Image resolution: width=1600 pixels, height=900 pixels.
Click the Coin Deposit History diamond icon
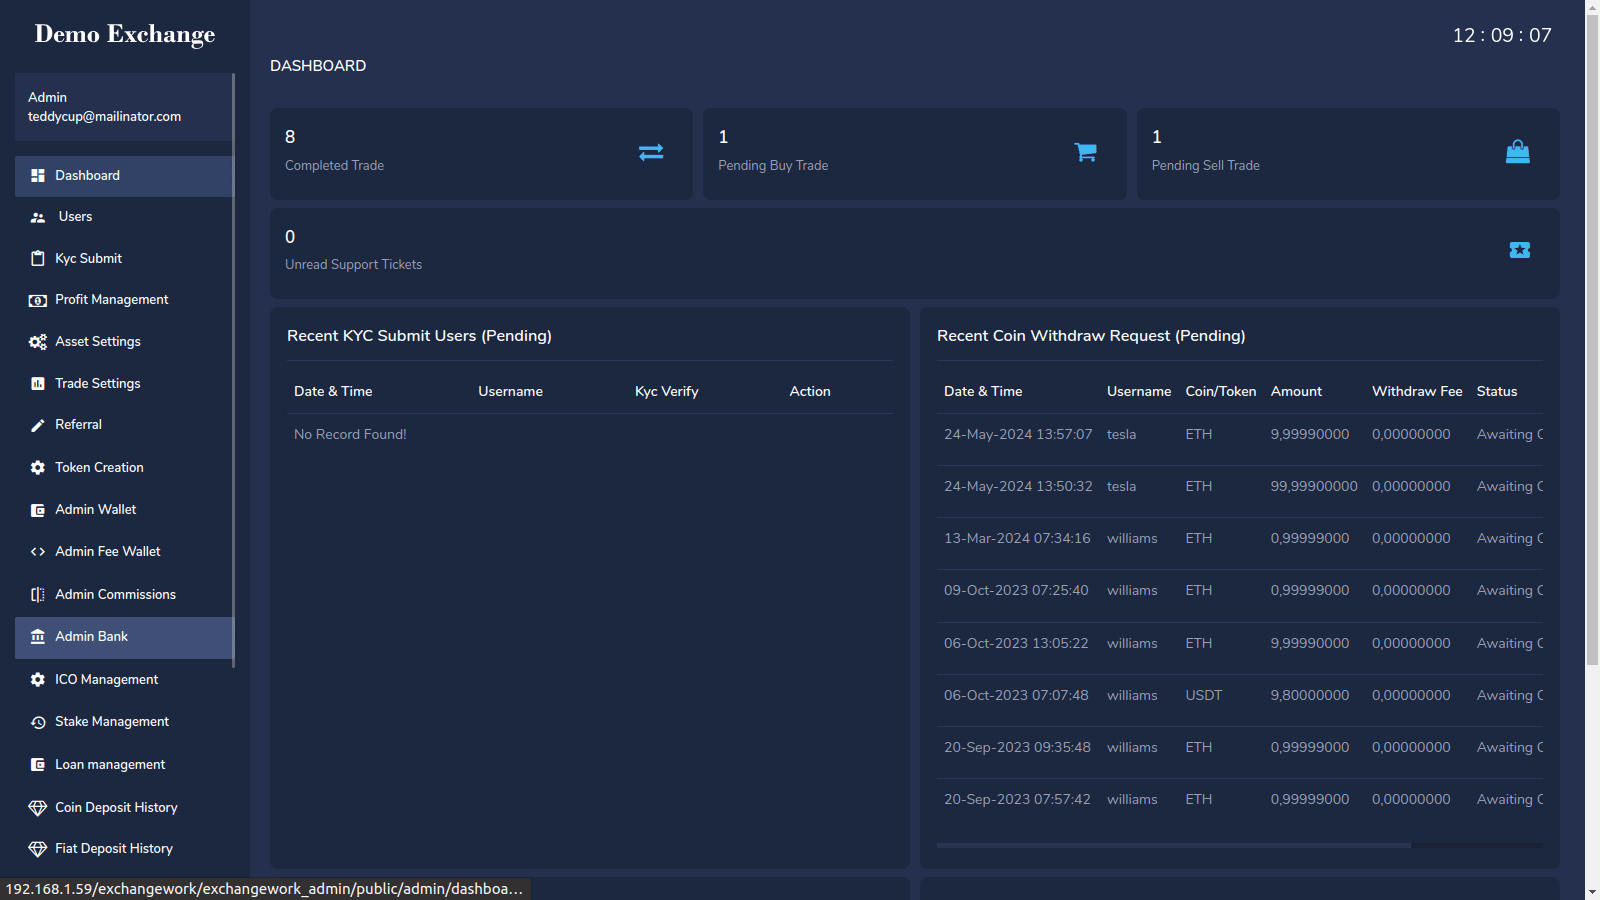pyautogui.click(x=38, y=808)
